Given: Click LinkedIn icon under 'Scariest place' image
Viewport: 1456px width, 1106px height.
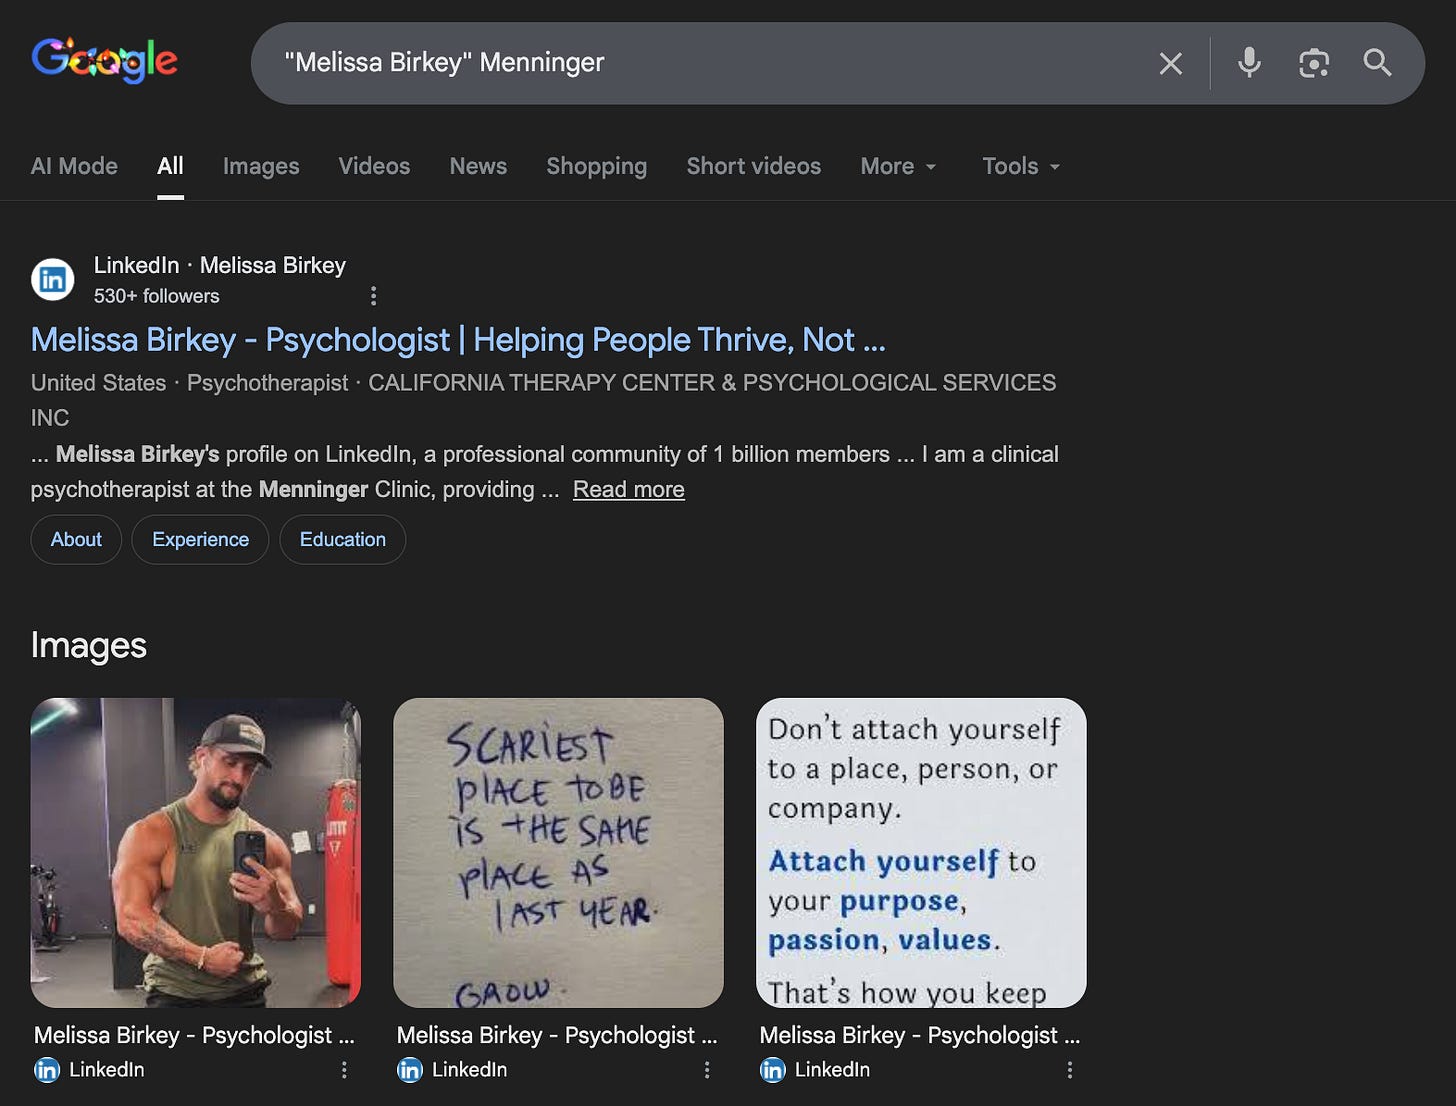Looking at the screenshot, I should pos(410,1070).
